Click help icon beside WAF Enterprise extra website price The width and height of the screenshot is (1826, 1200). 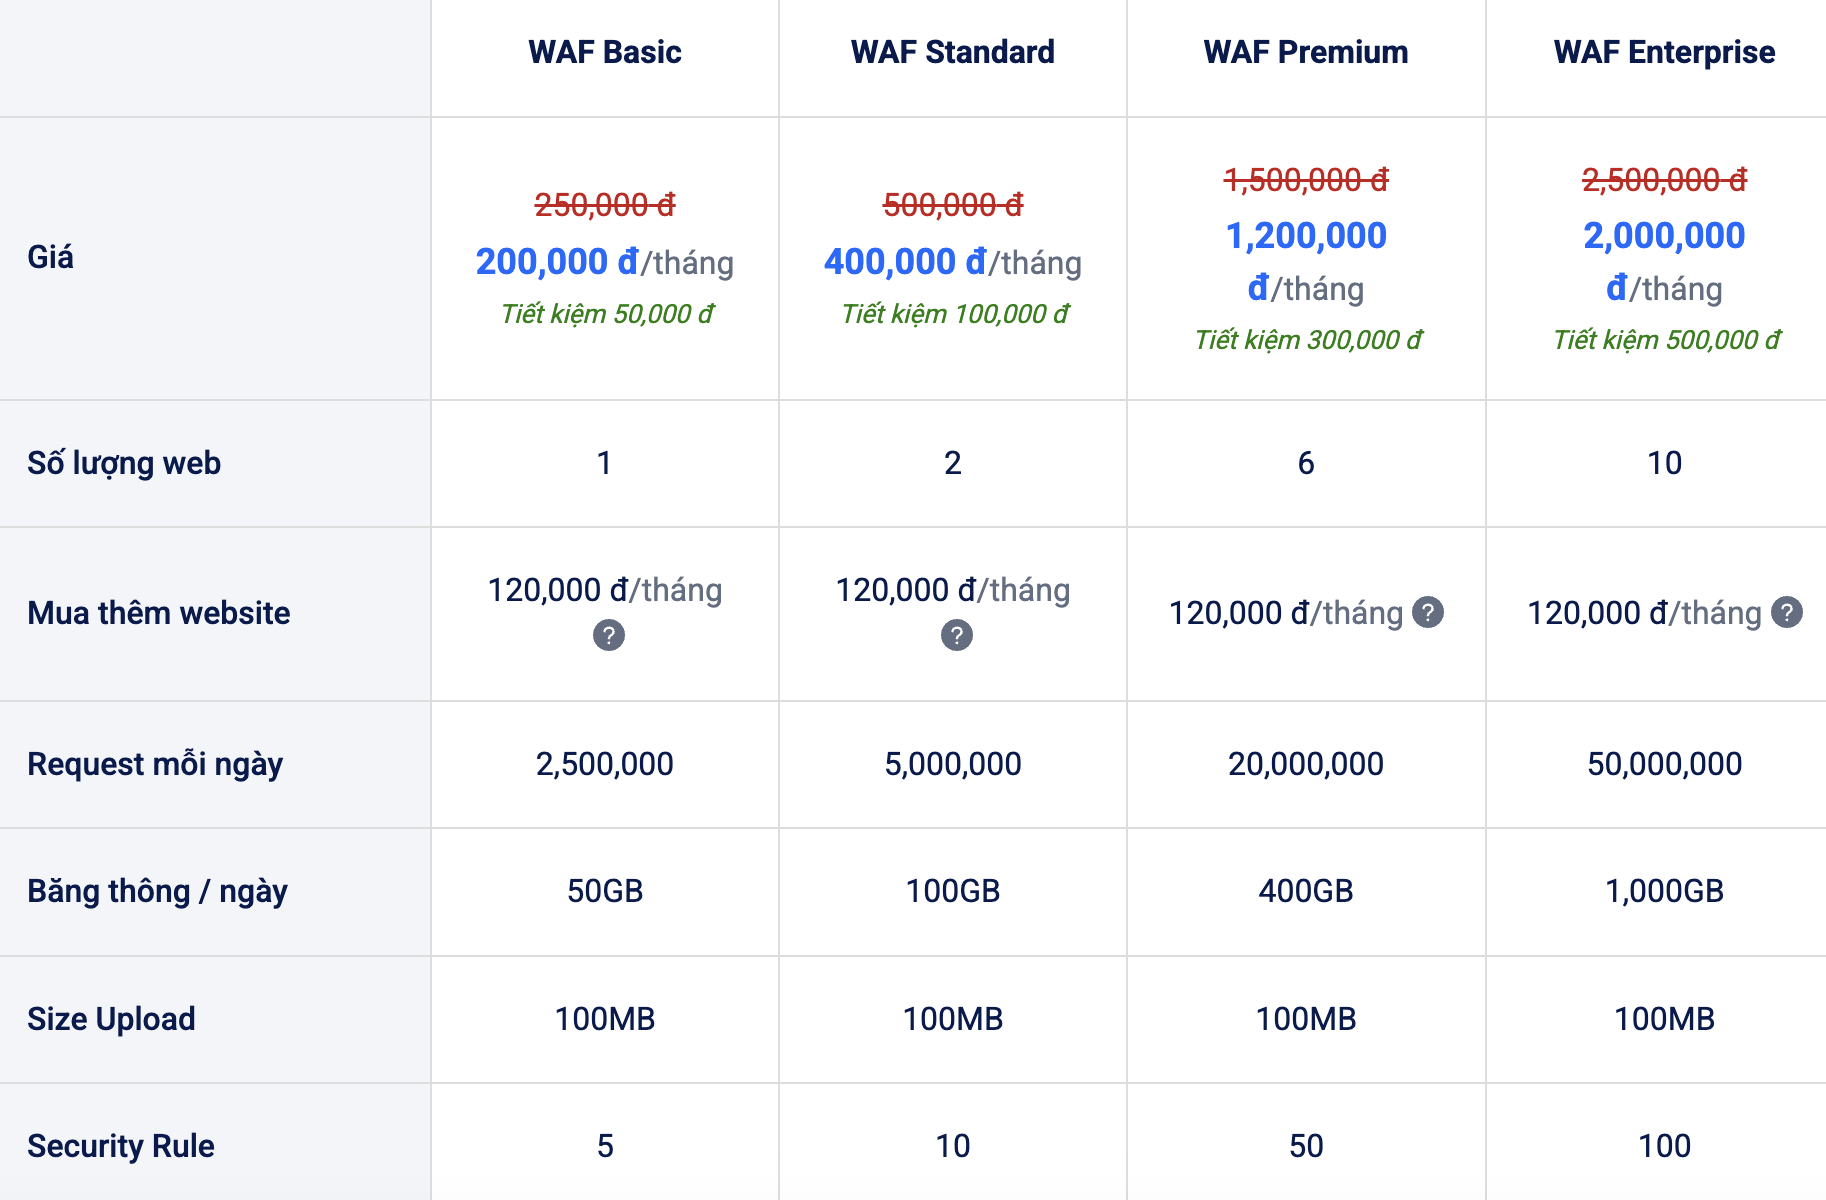[1786, 612]
